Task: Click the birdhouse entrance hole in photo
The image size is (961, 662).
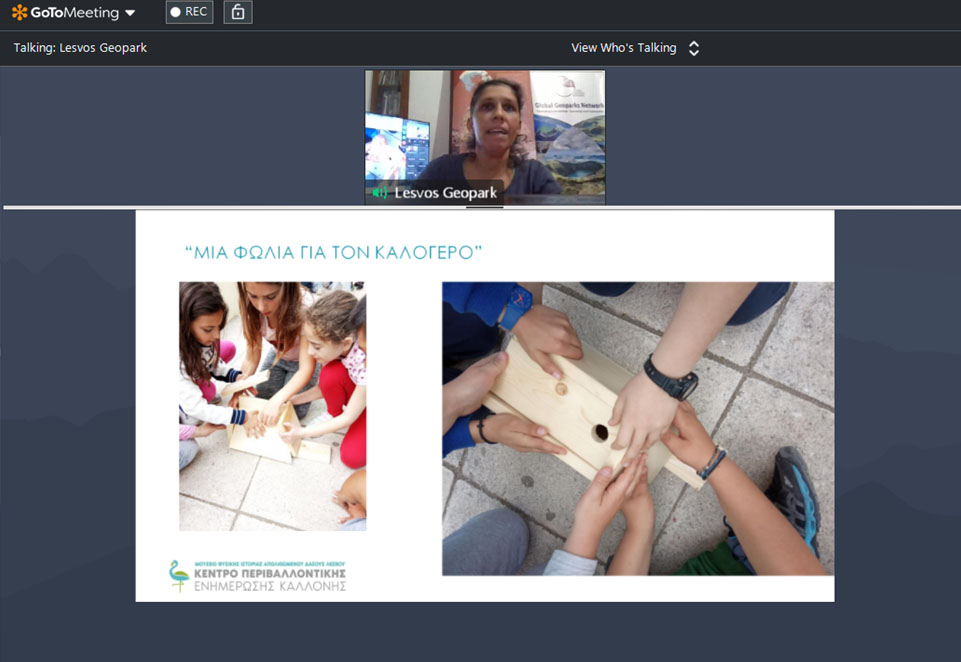Action: click(600, 432)
